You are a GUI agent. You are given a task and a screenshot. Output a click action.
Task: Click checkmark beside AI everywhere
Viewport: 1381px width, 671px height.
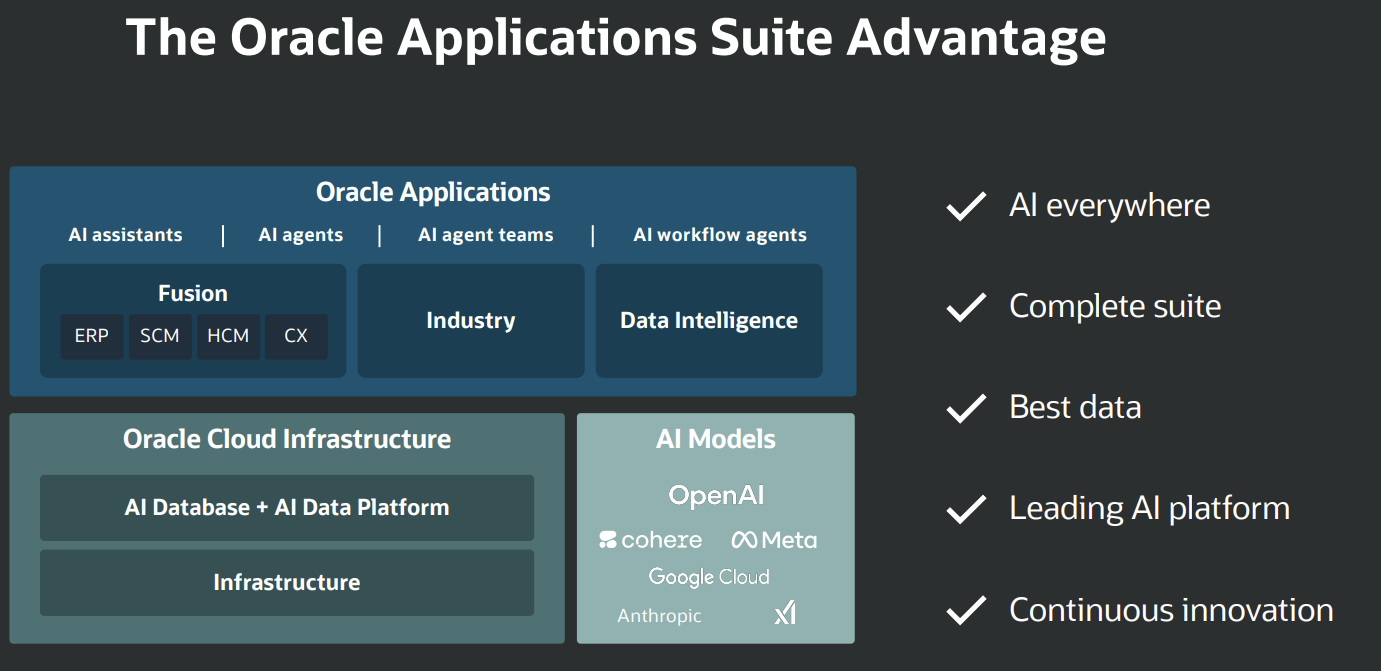click(x=966, y=206)
